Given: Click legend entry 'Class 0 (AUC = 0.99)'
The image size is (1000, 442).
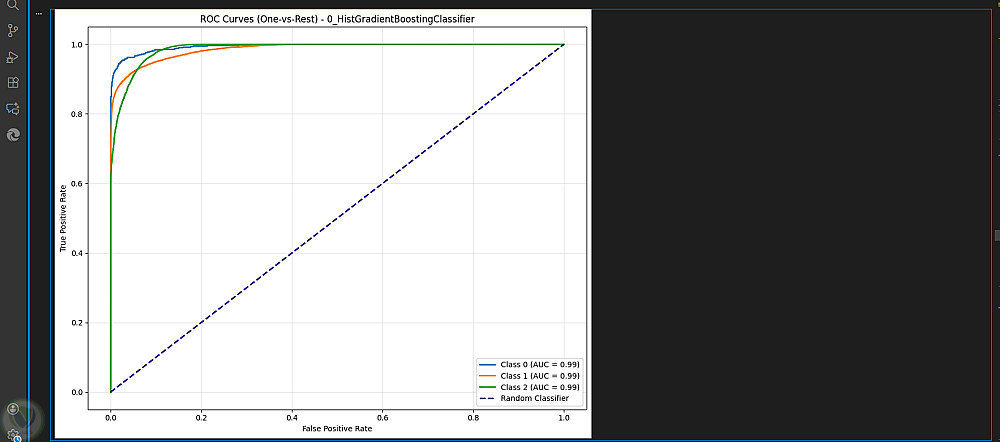Looking at the screenshot, I should point(529,364).
